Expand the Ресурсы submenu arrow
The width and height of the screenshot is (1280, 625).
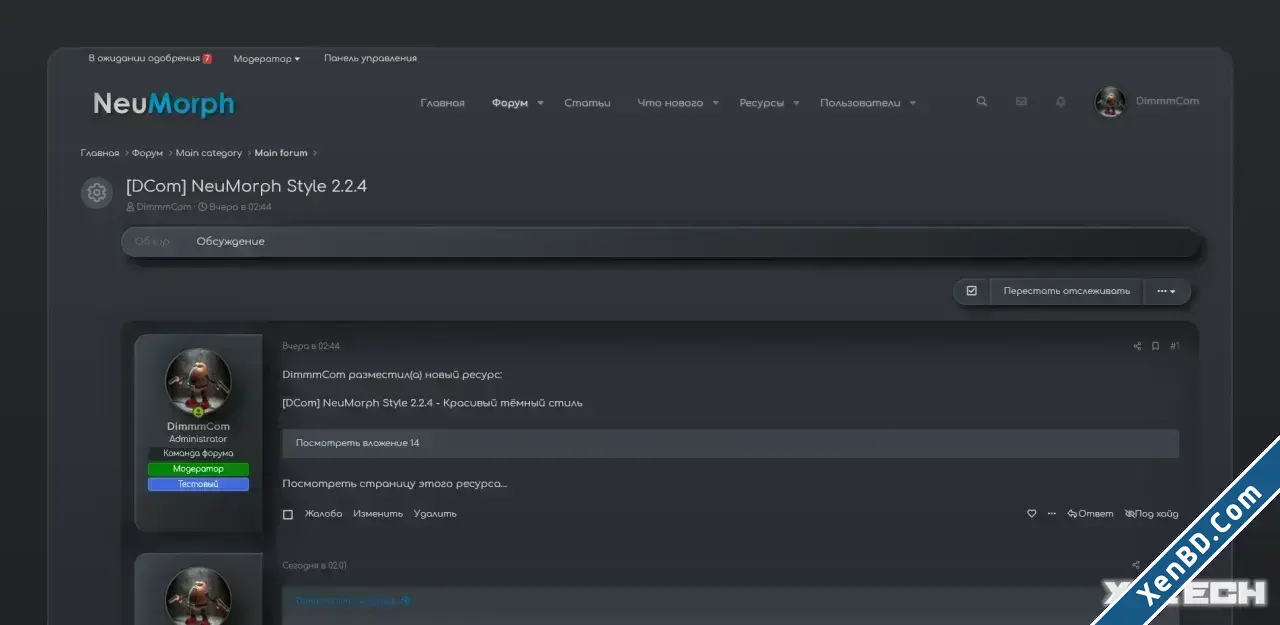click(x=796, y=103)
